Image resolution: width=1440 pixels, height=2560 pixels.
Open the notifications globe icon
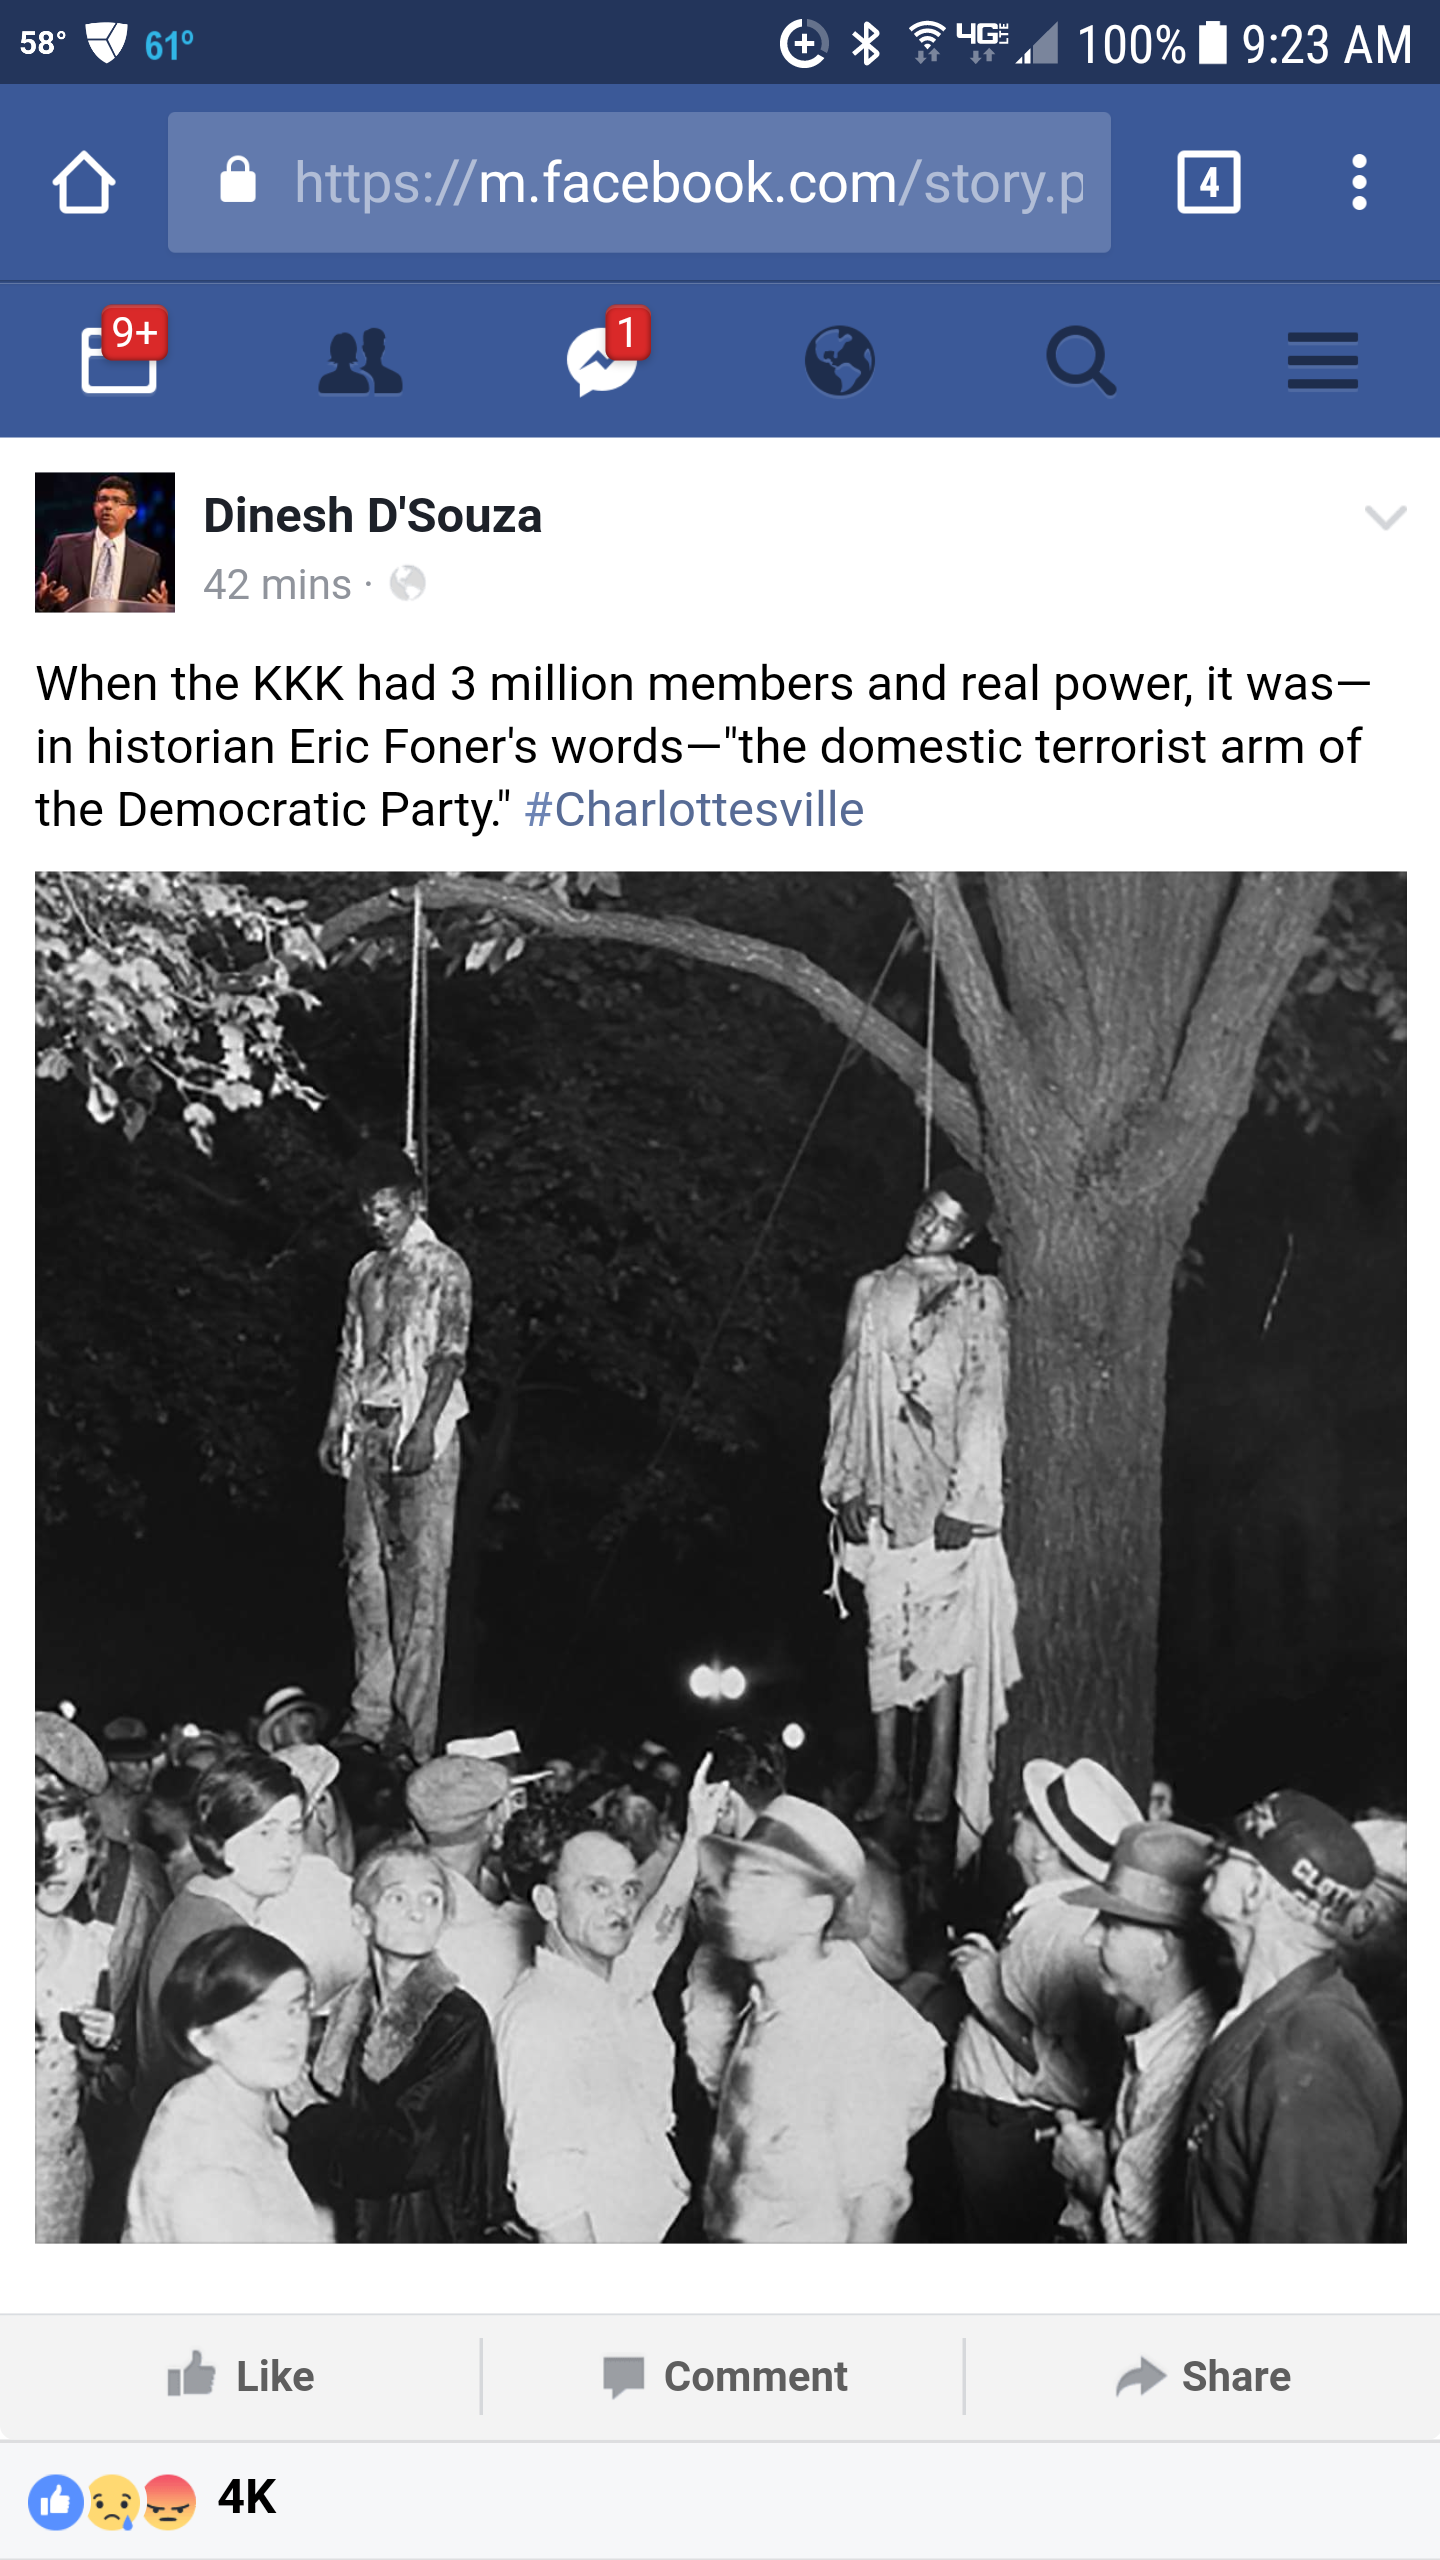click(x=840, y=360)
